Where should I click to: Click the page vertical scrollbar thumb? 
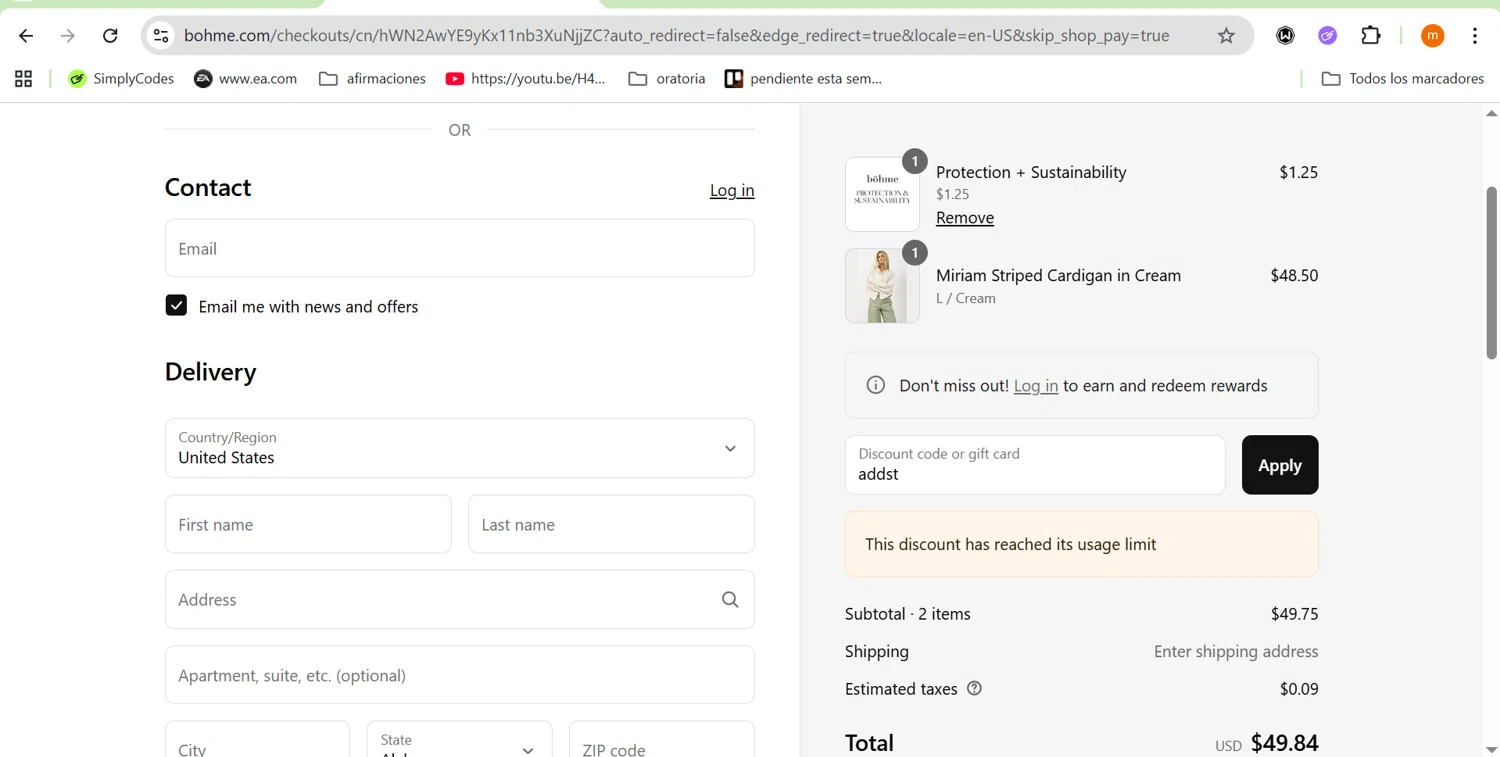1491,272
